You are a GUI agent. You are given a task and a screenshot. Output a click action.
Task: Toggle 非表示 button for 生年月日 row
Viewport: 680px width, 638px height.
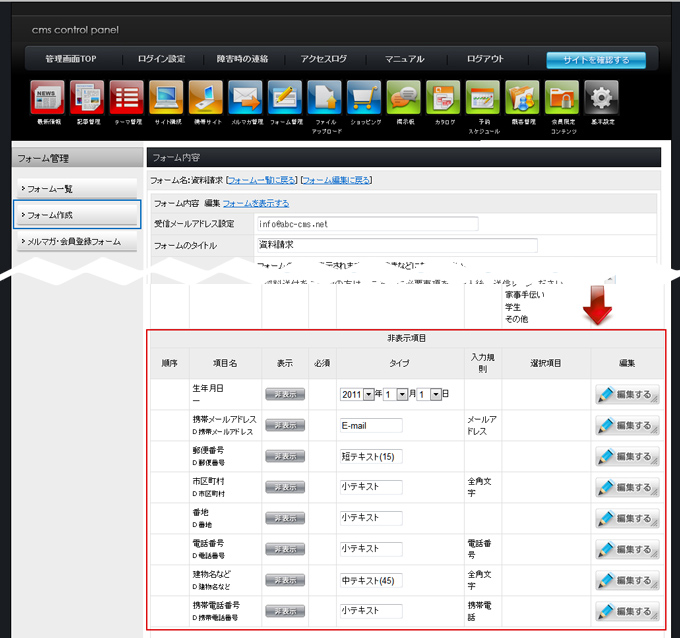(285, 395)
